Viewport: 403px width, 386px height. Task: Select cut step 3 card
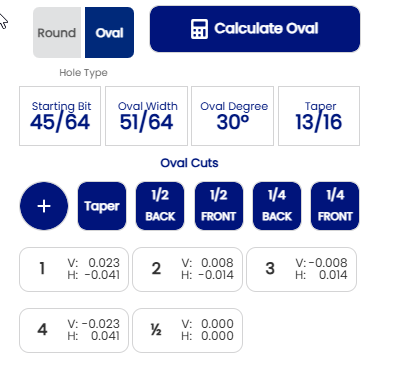coord(301,269)
